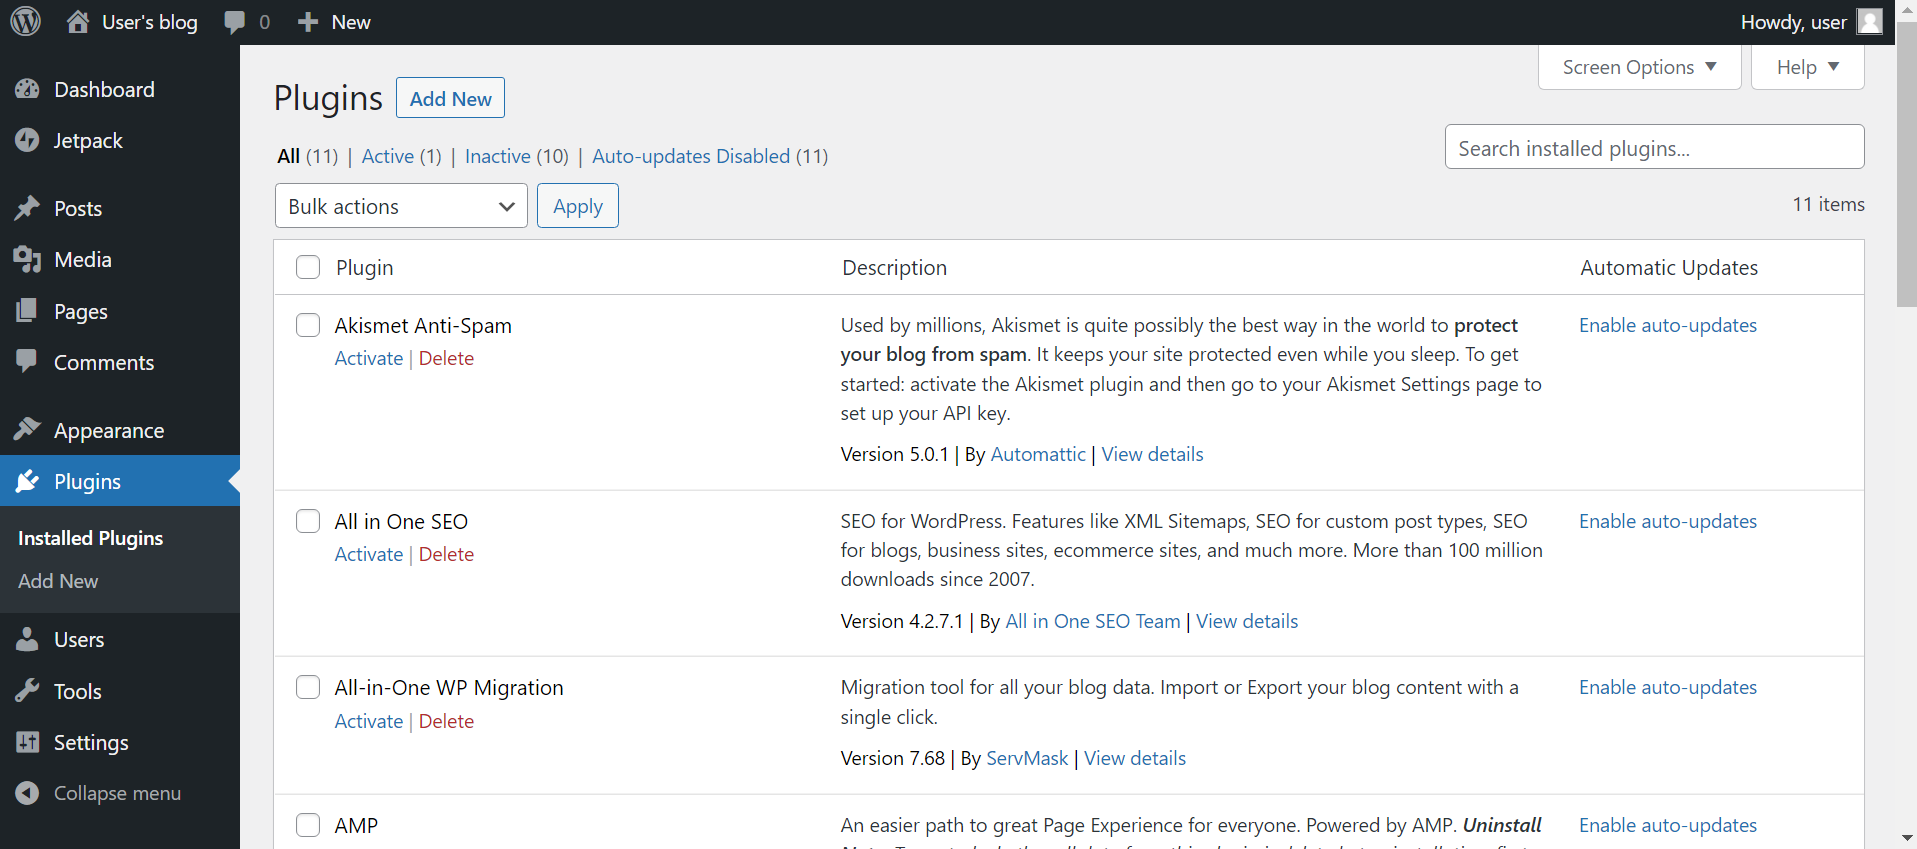The height and width of the screenshot is (849, 1917).
Task: Check the All-in-One WP Migration checkbox
Action: [308, 687]
